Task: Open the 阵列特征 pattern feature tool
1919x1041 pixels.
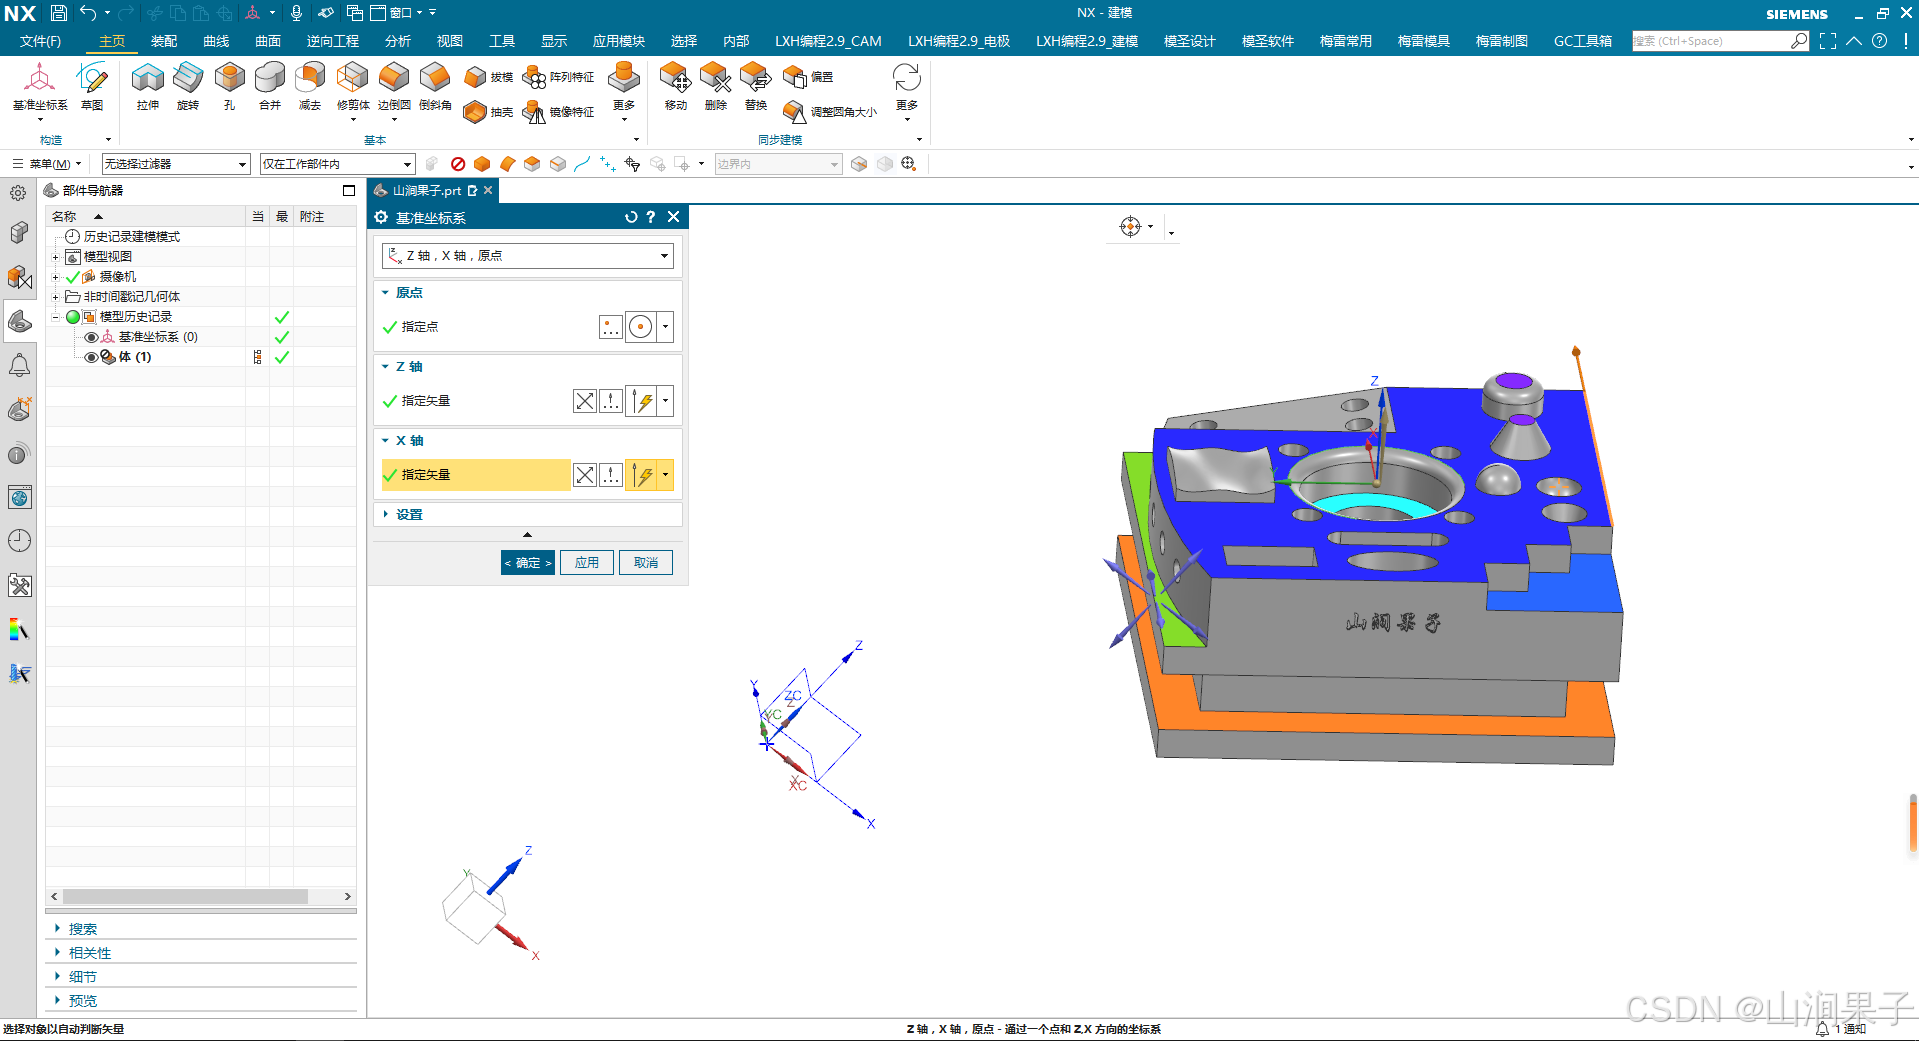Action: [558, 77]
